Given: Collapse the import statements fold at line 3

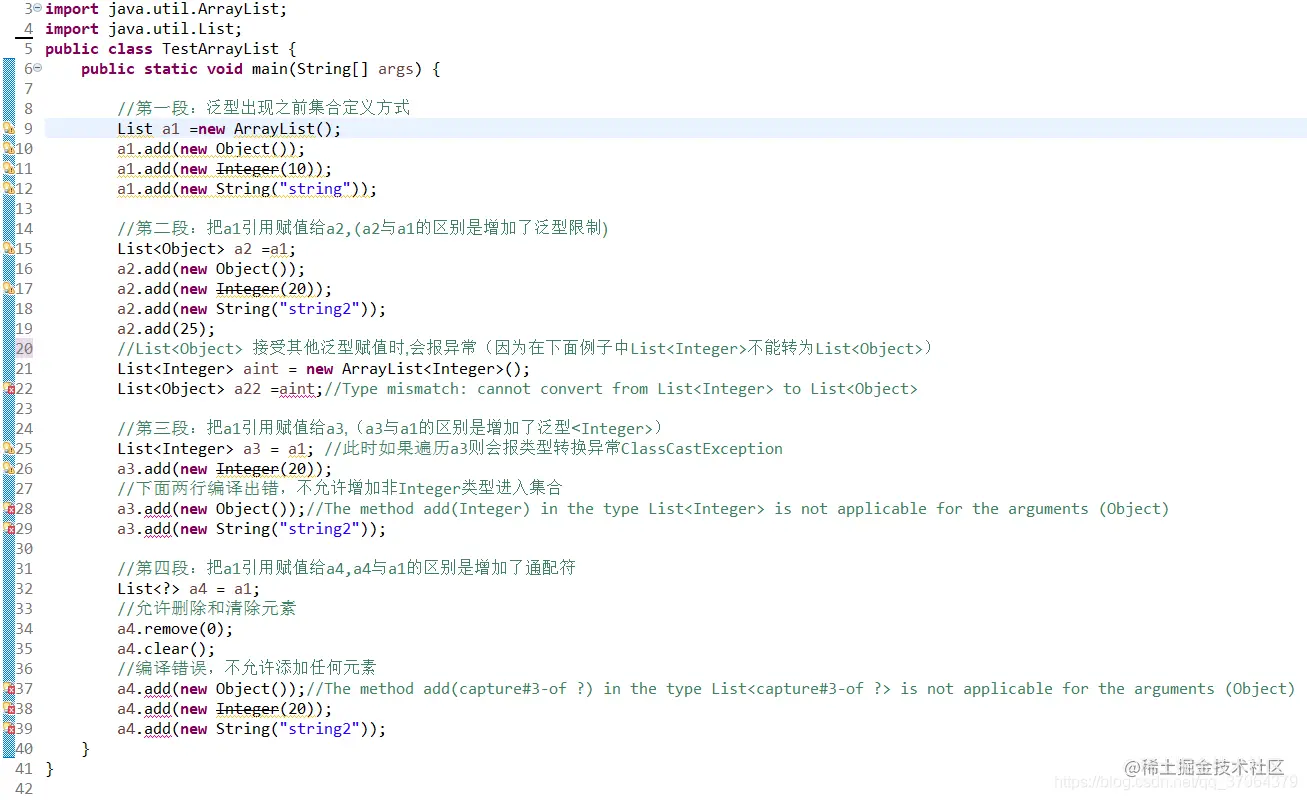Looking at the screenshot, I should point(37,8).
